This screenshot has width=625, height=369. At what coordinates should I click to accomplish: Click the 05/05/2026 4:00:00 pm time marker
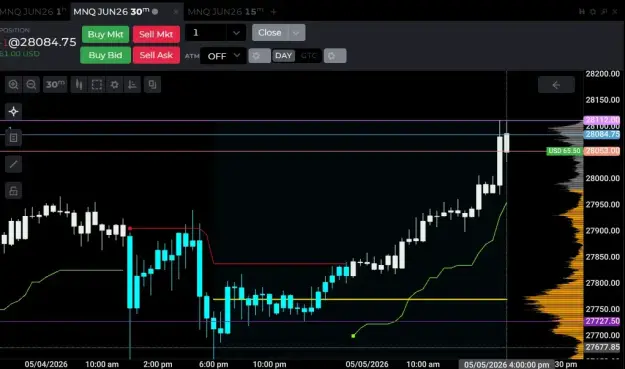(506, 364)
